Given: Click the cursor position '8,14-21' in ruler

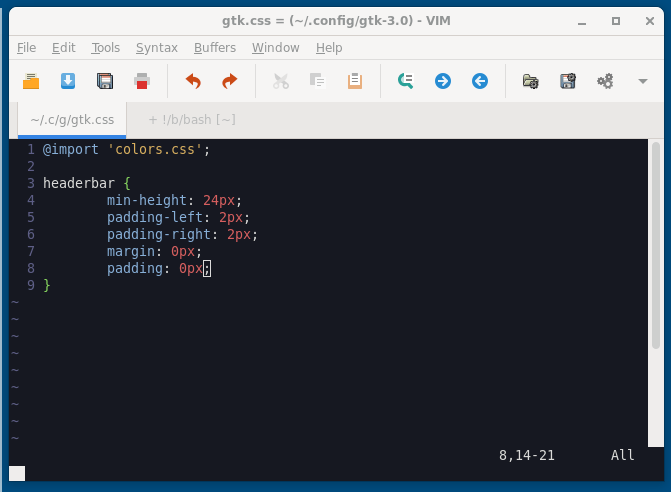Looking at the screenshot, I should click(526, 455).
